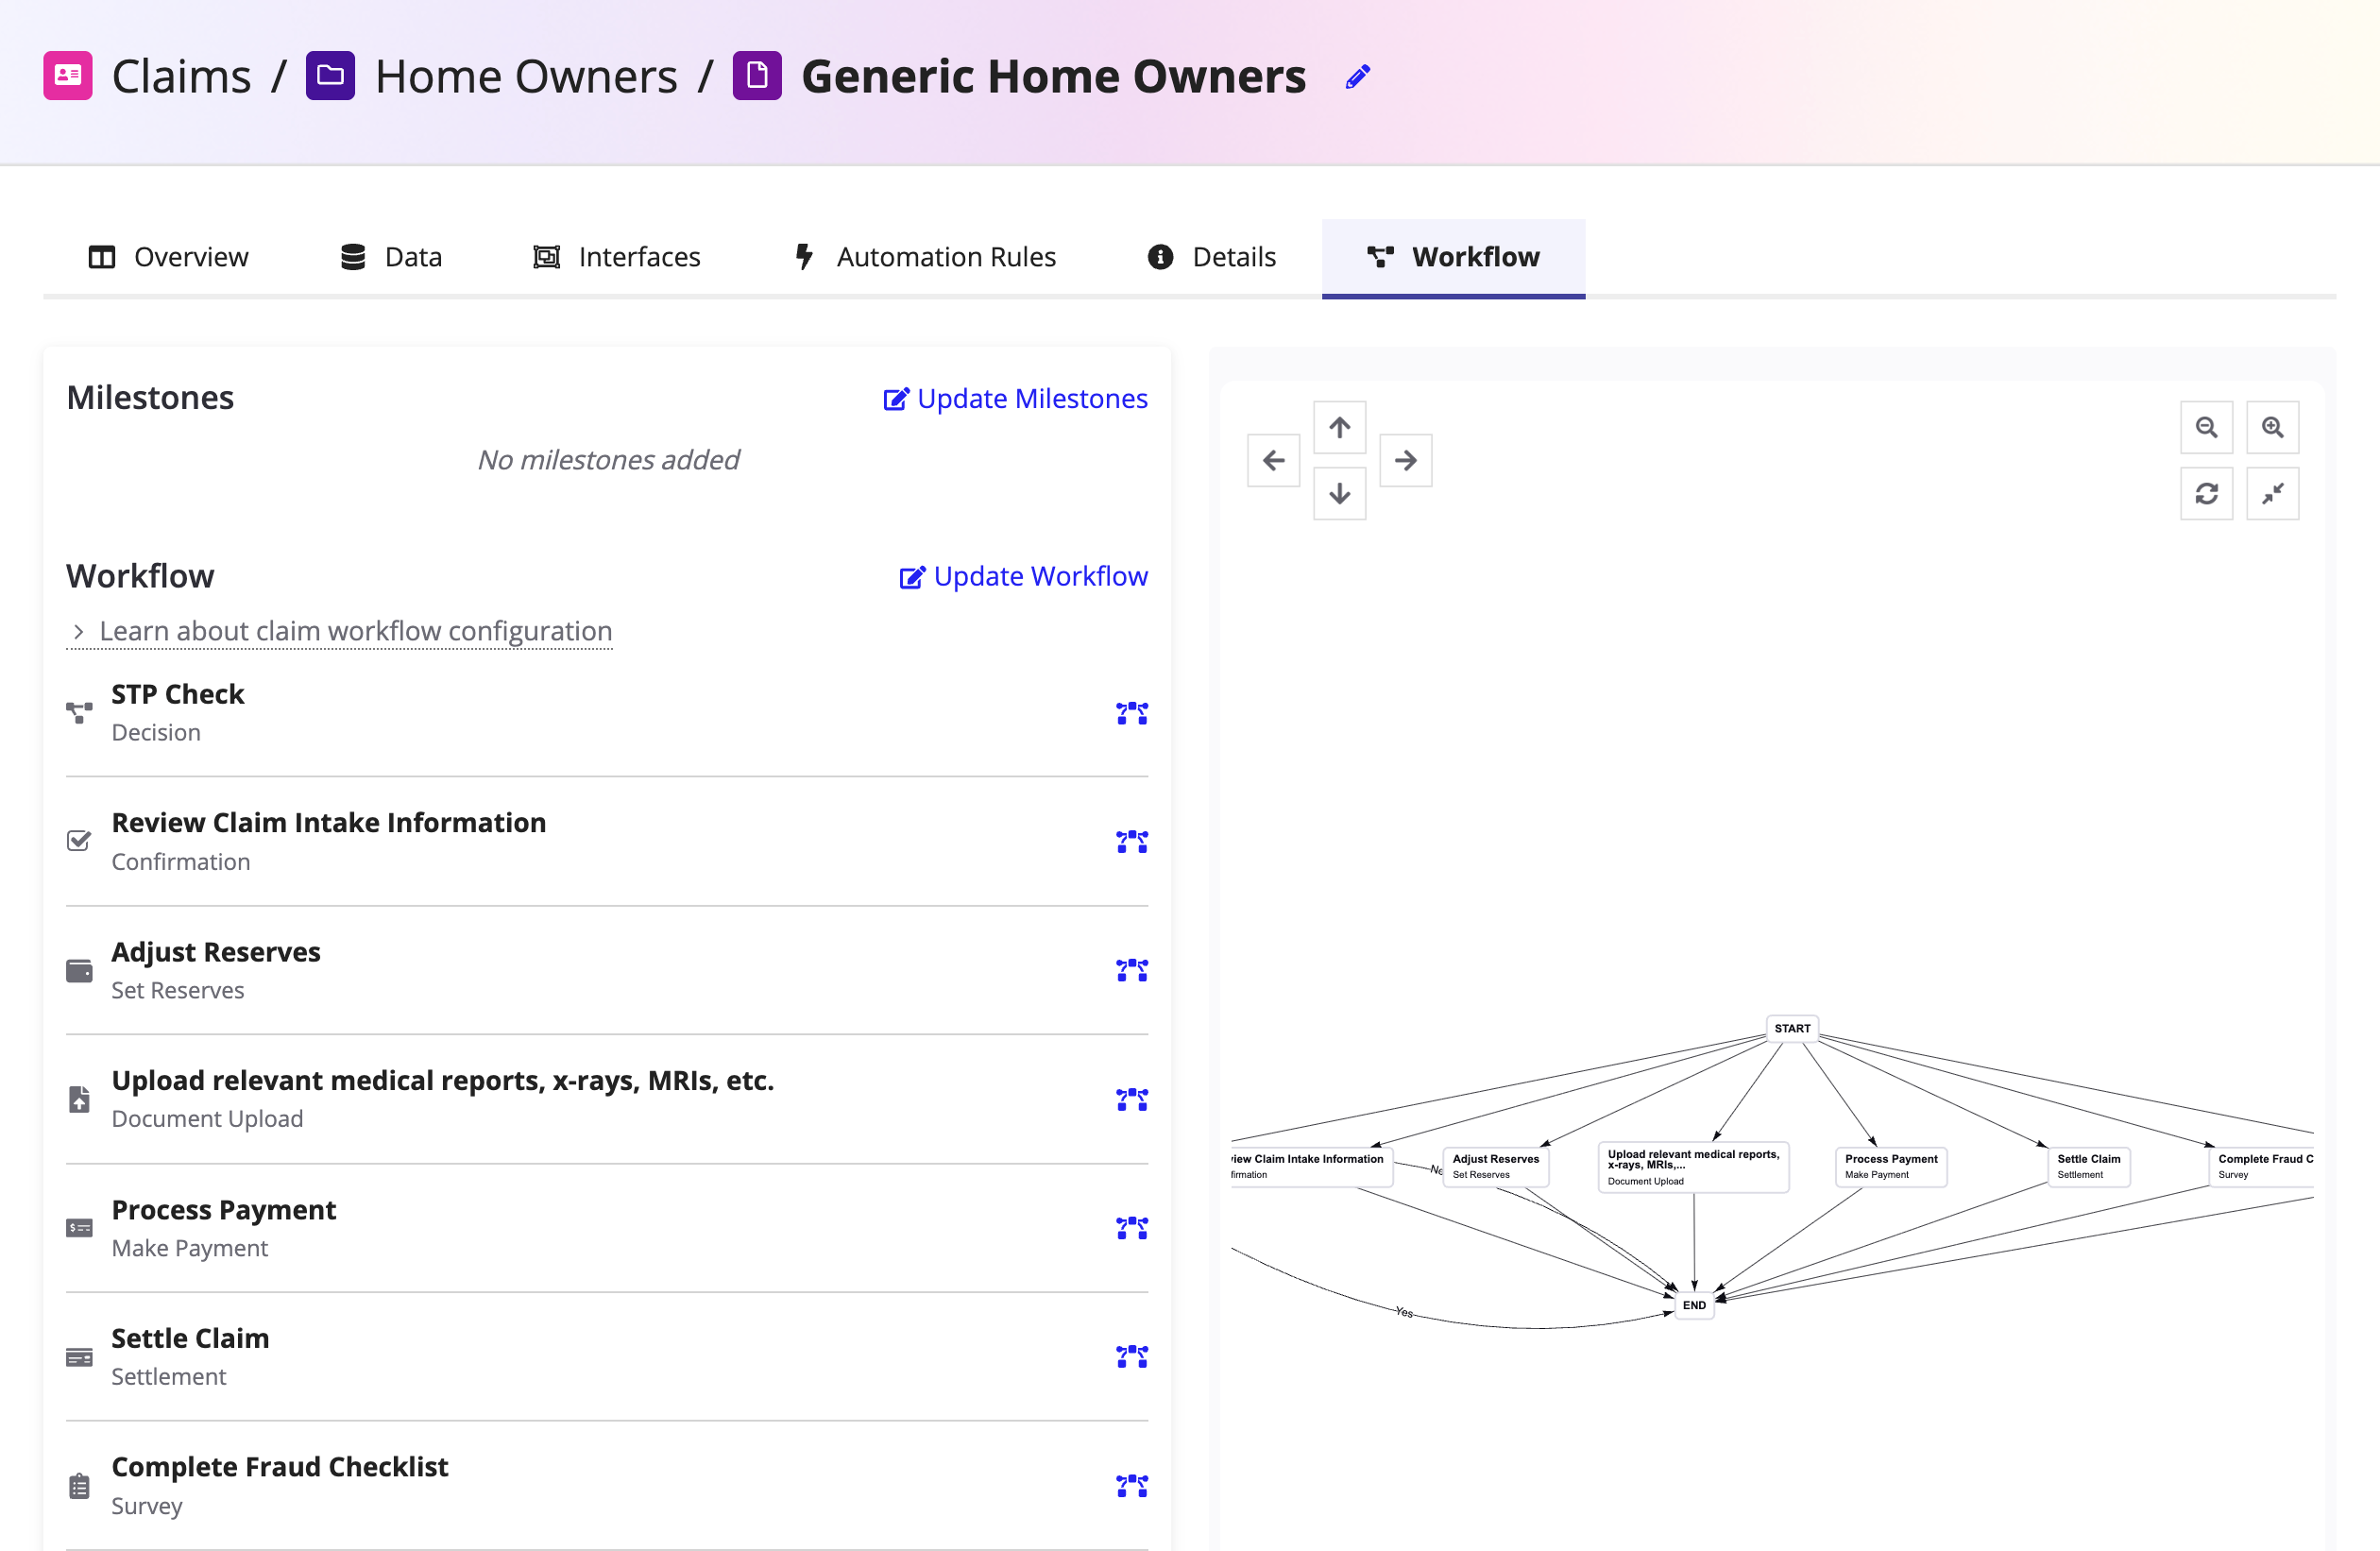Click the flow icon for STP Check
Viewport: 2380px width, 1551px height.
[x=1132, y=713]
